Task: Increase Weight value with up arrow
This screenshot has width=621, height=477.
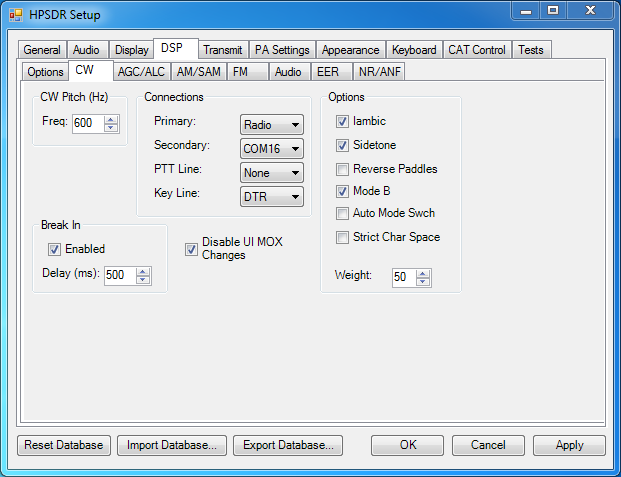Action: (x=423, y=273)
